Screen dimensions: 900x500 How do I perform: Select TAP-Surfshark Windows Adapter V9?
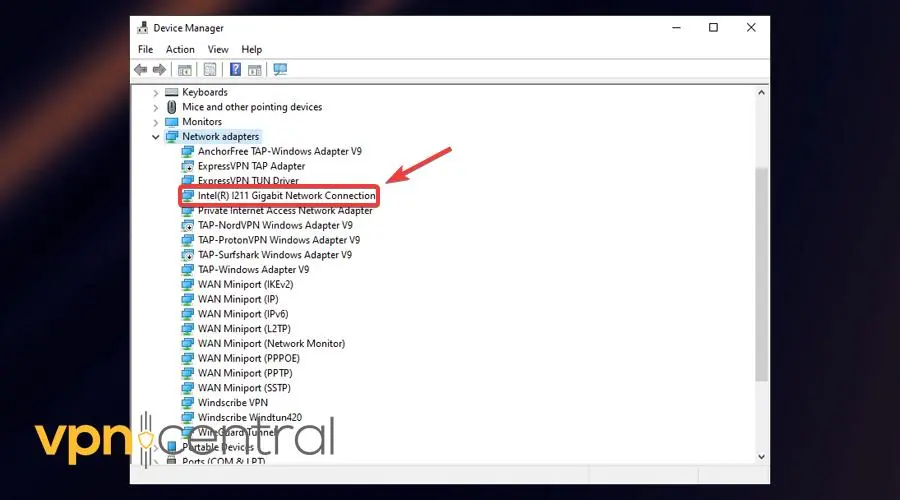275,255
